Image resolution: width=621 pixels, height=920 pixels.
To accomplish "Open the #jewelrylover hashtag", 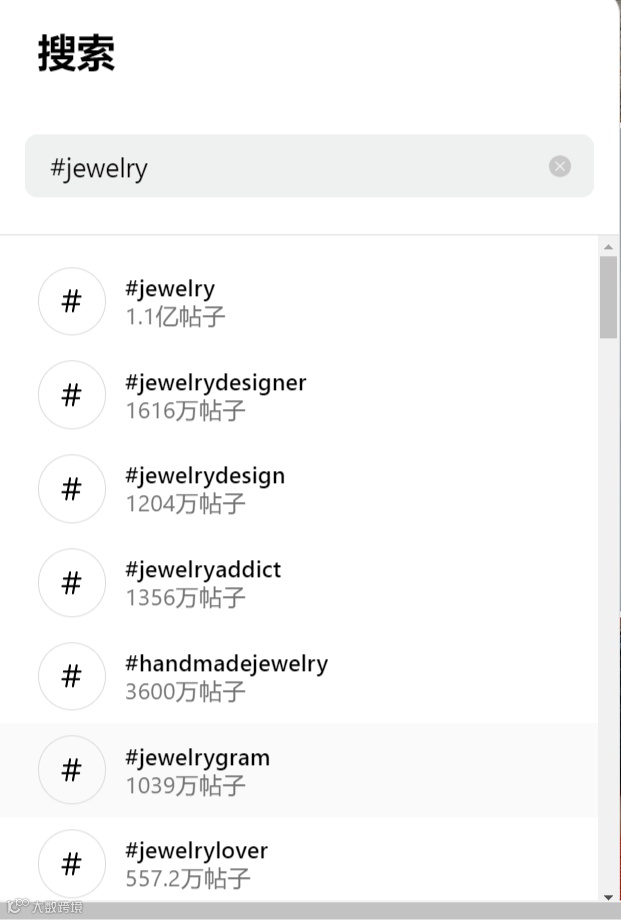I will (x=196, y=851).
